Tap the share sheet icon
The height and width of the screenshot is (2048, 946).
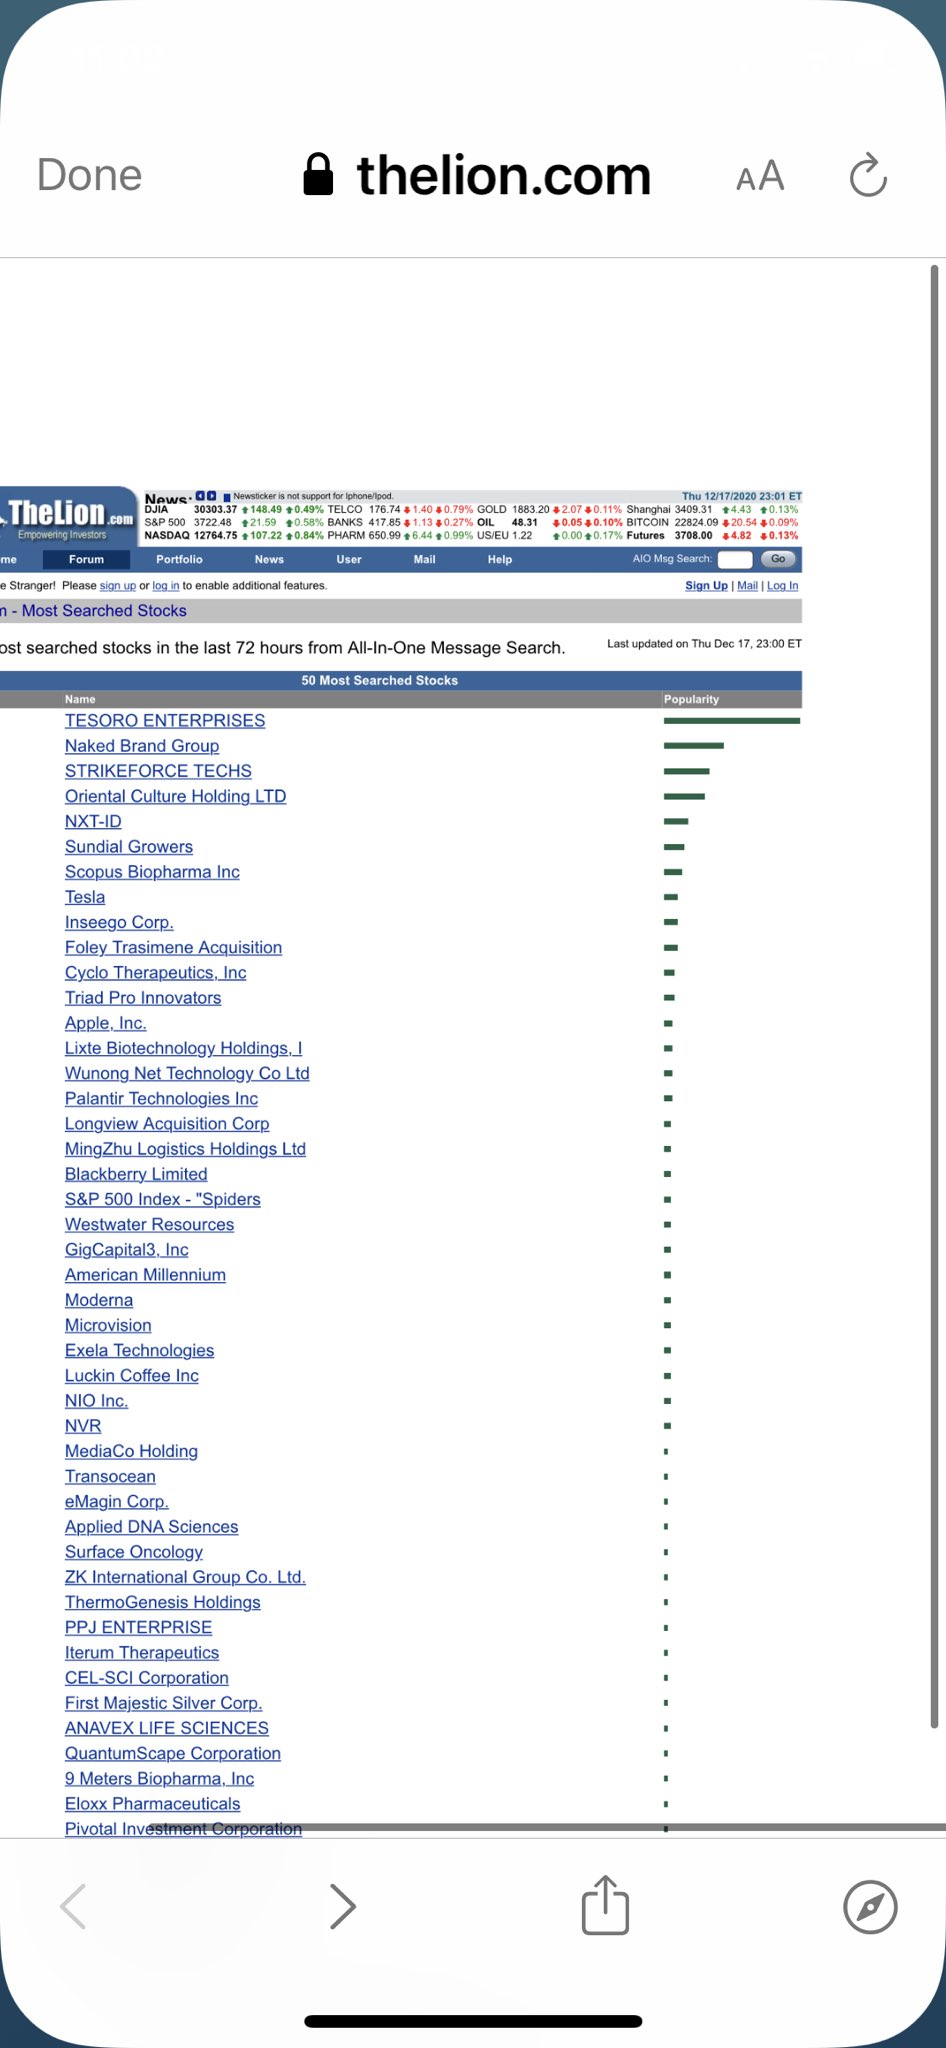605,1905
